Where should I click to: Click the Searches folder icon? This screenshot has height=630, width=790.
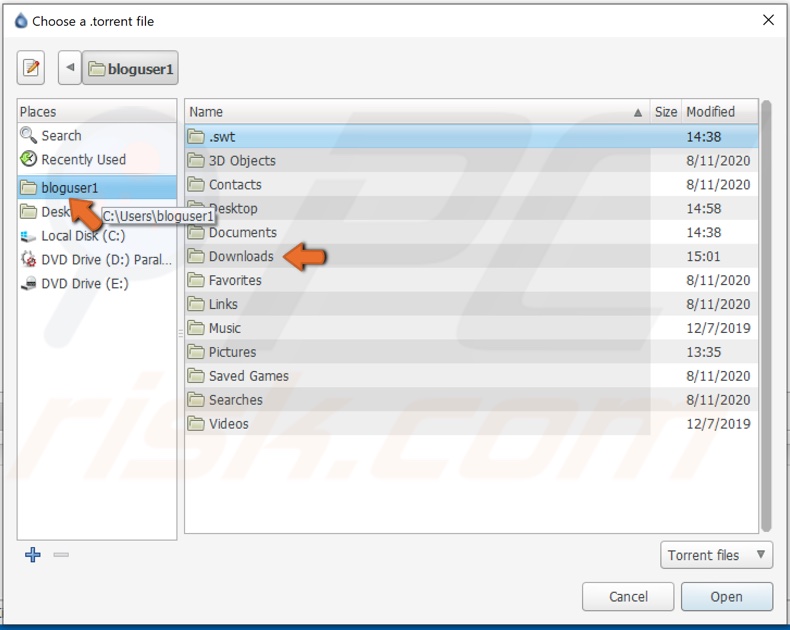point(196,400)
